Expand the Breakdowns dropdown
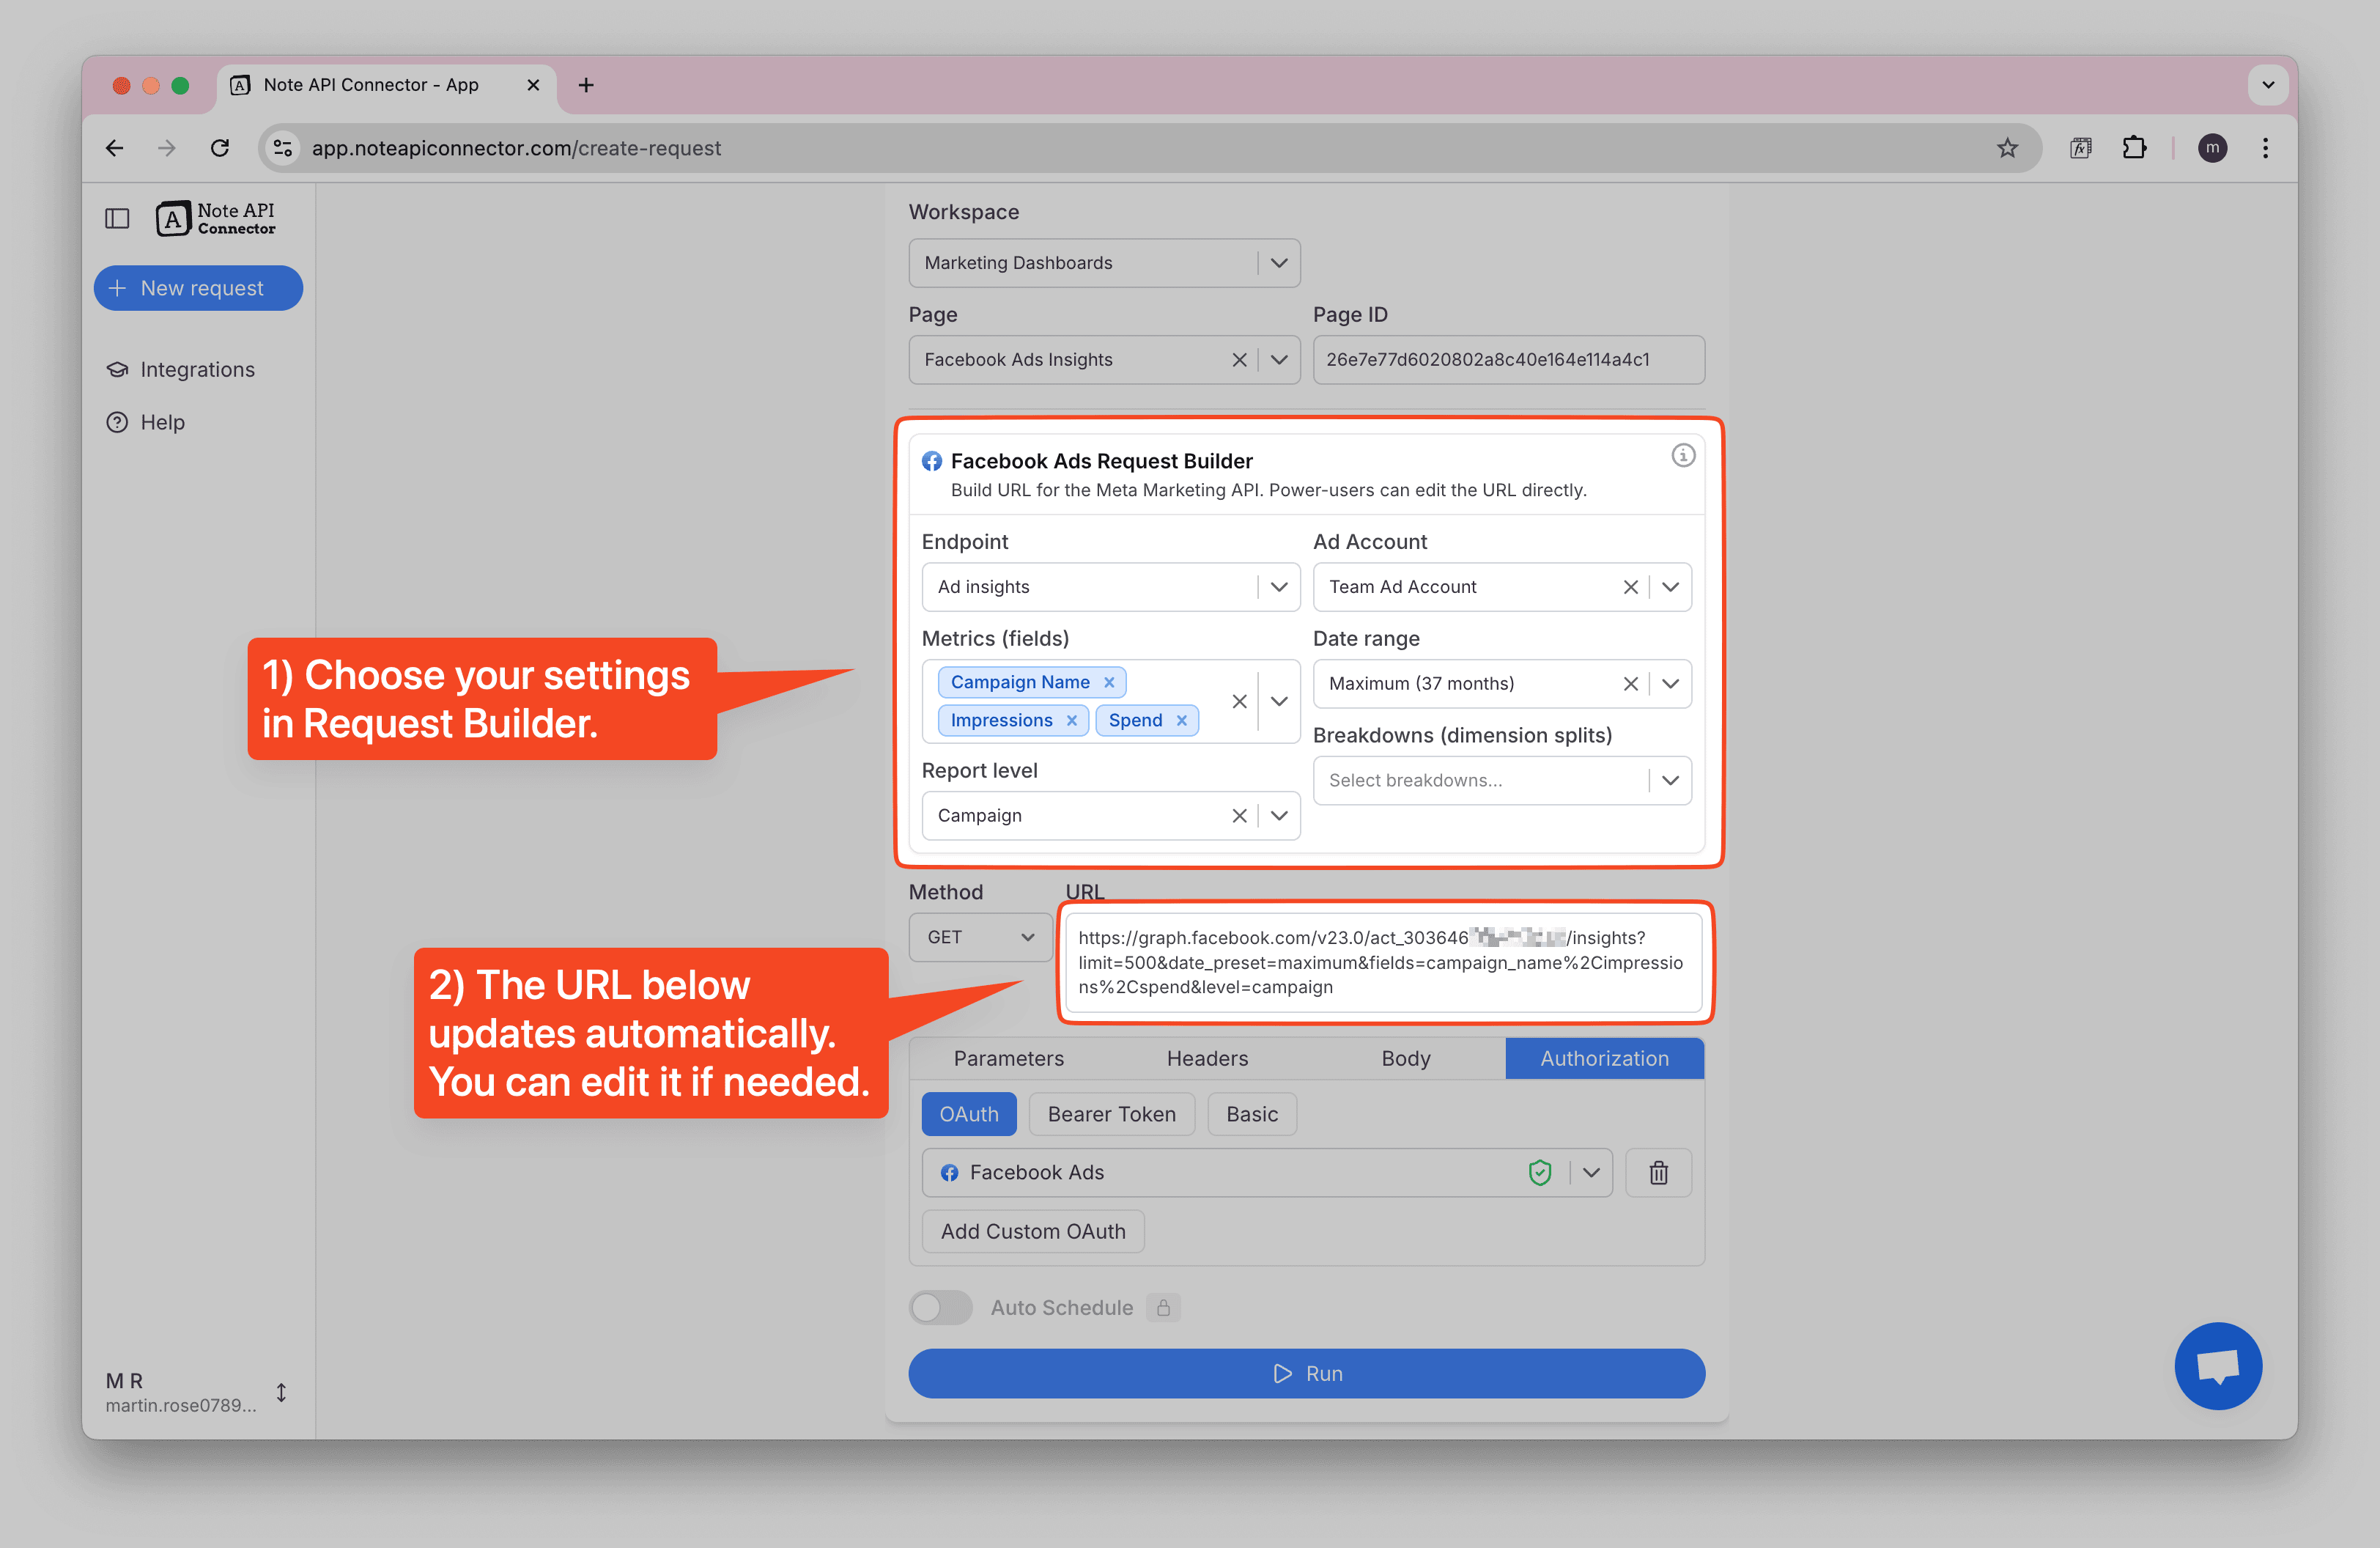 click(1669, 780)
